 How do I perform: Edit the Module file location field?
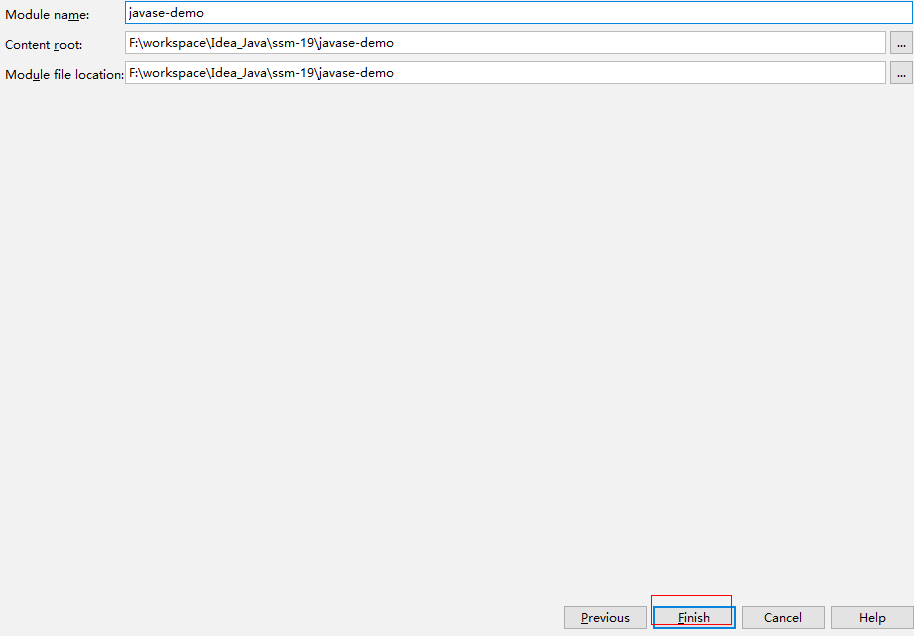pyautogui.click(x=505, y=73)
